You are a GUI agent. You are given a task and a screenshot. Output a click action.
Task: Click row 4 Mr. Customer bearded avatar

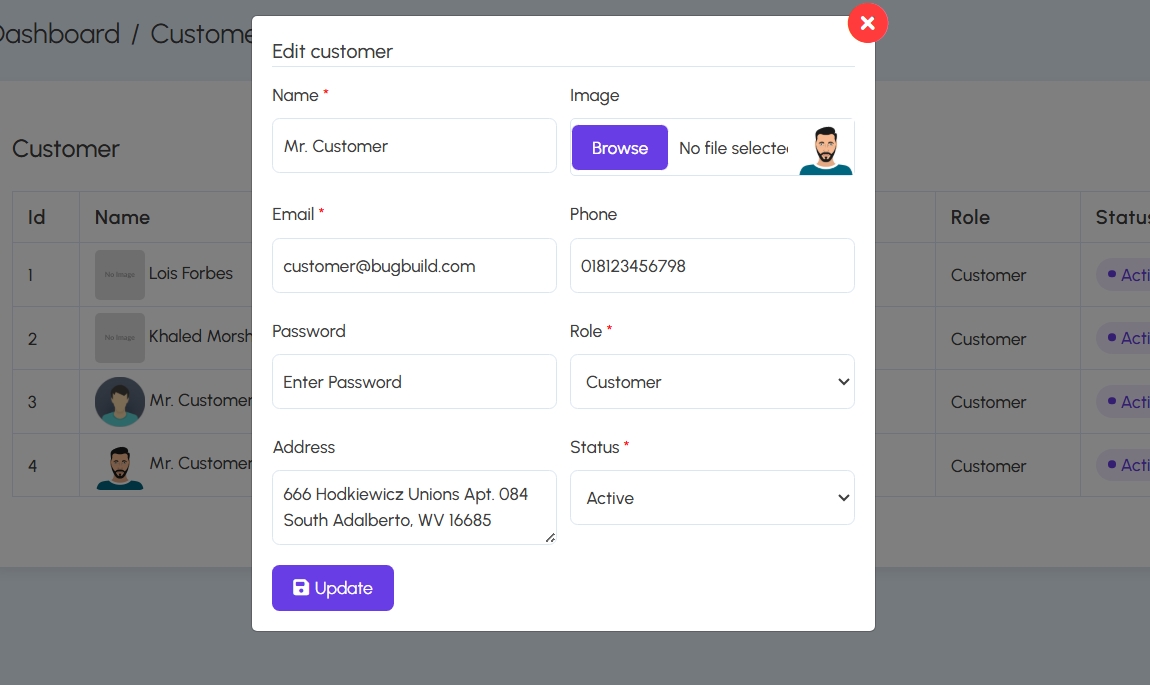[120, 468]
